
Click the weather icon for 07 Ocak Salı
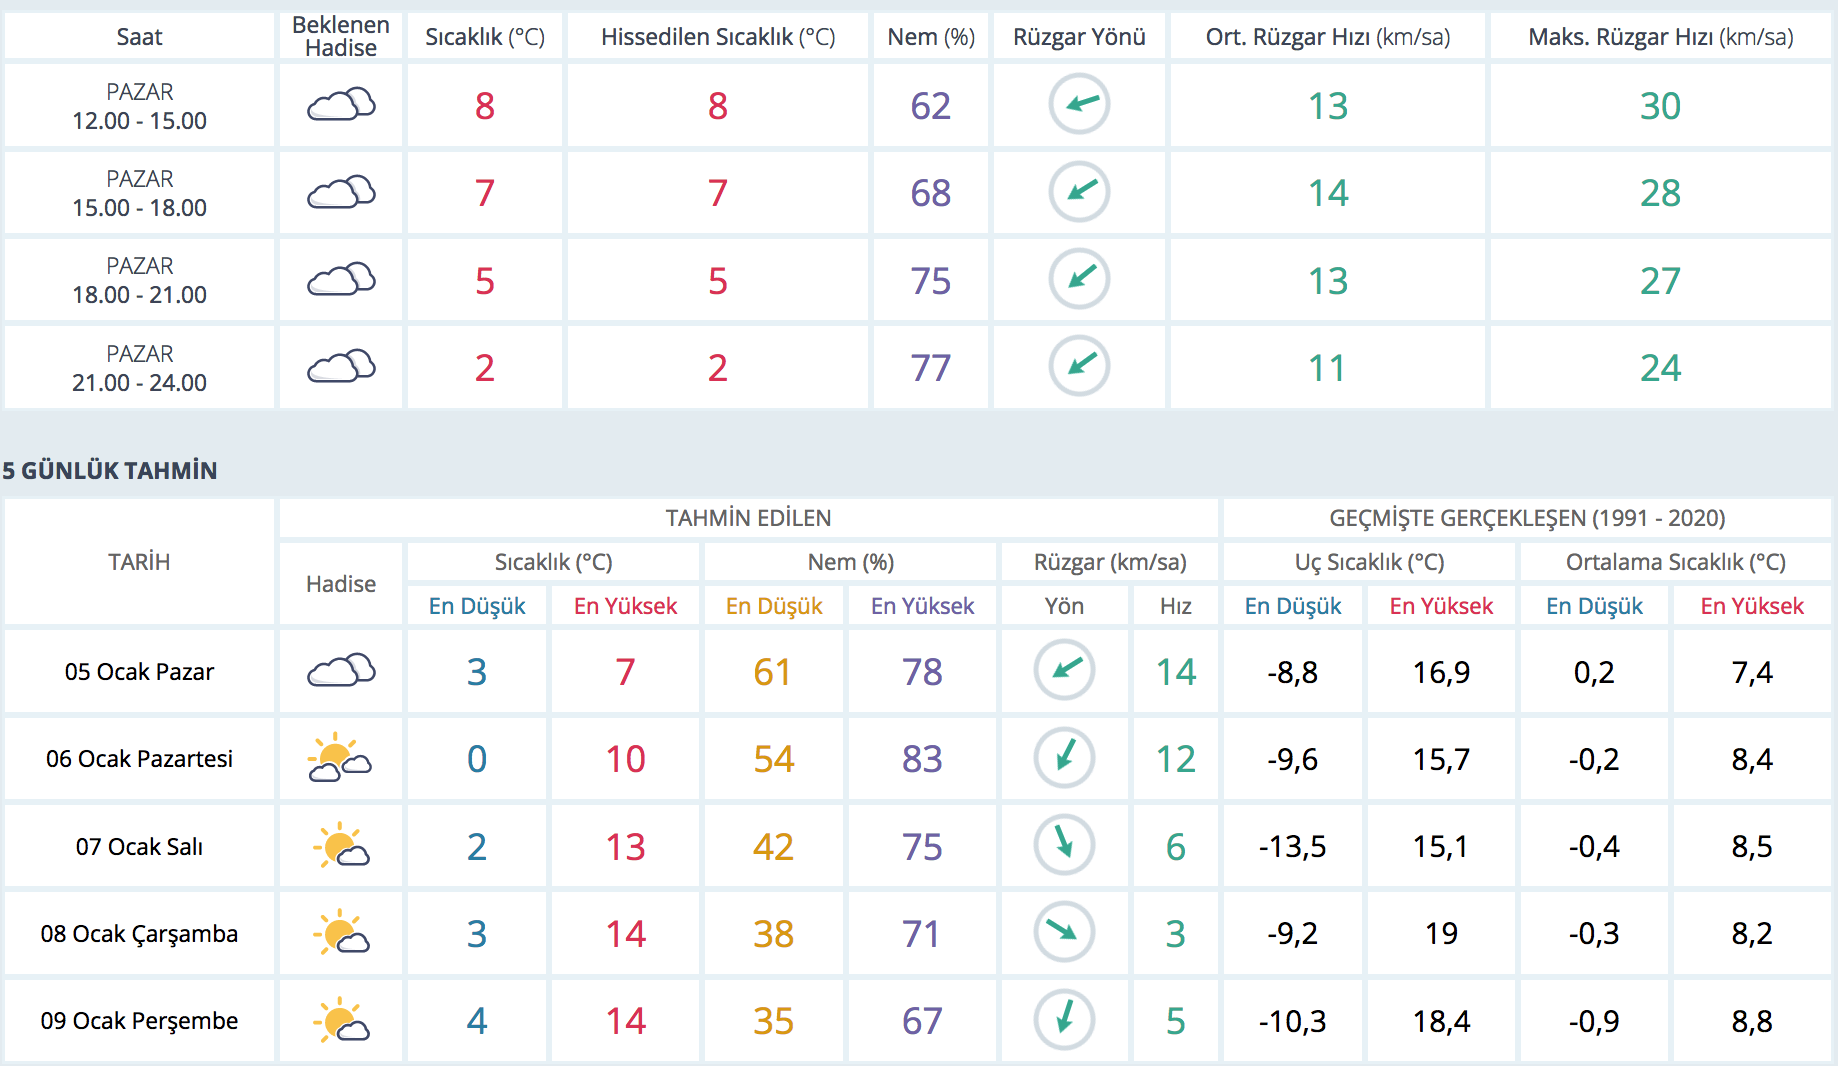click(x=341, y=846)
